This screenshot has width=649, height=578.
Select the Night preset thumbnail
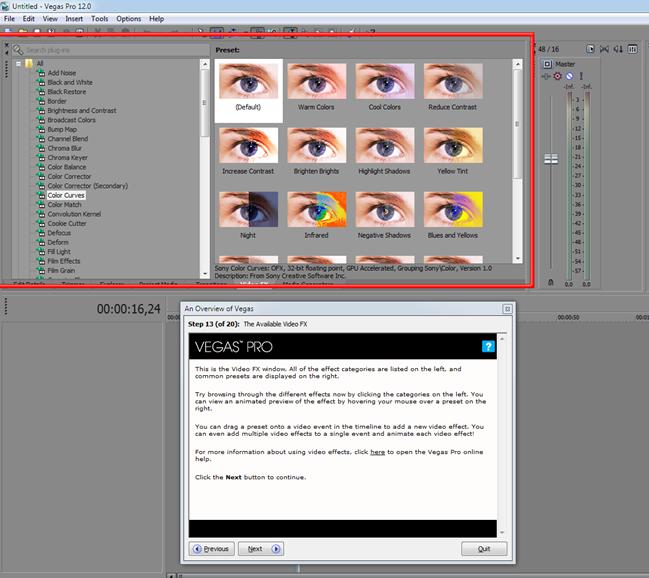pos(248,216)
